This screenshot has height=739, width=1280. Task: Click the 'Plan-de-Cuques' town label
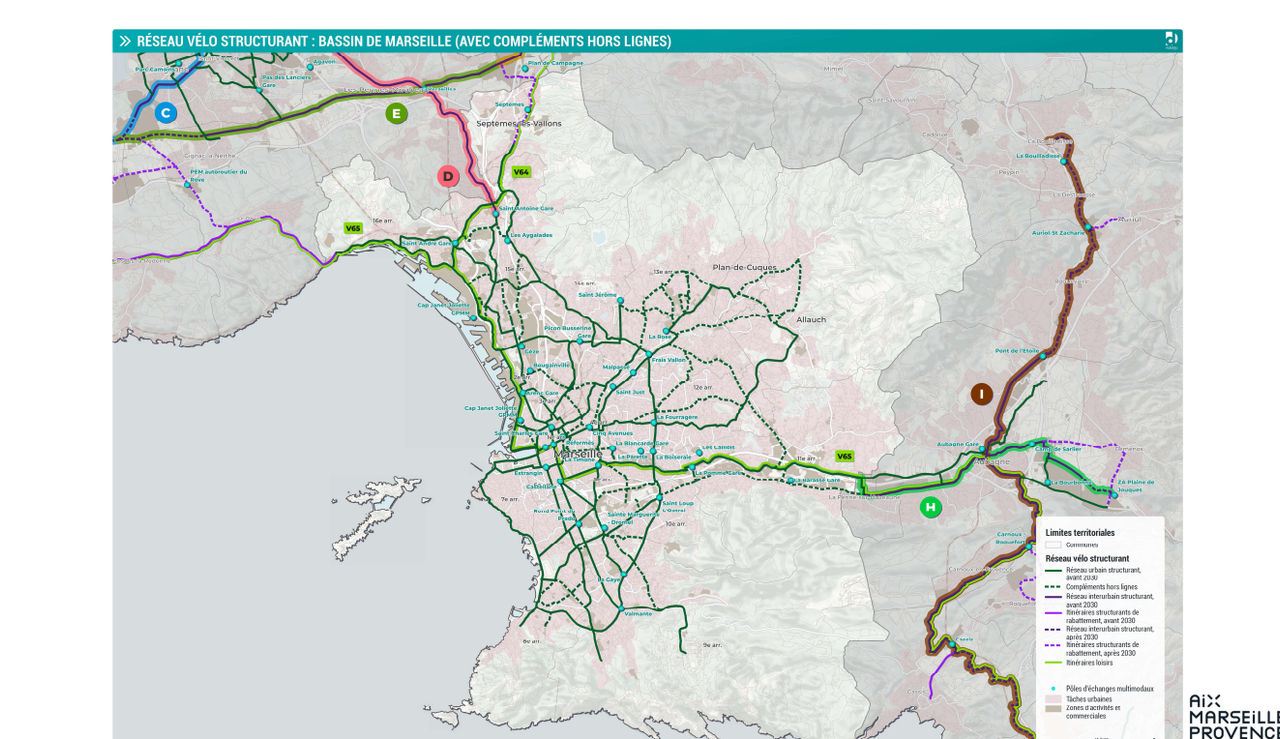tap(744, 267)
